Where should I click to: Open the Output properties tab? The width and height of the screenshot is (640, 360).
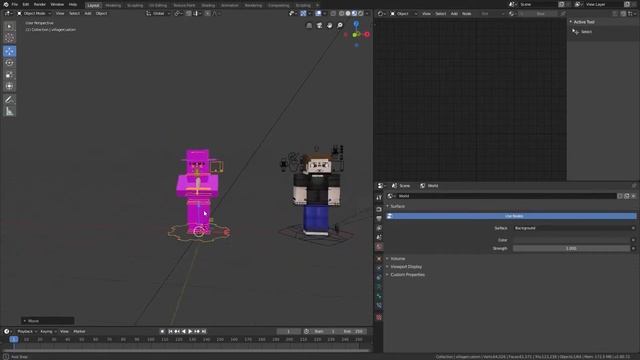[x=379, y=218]
